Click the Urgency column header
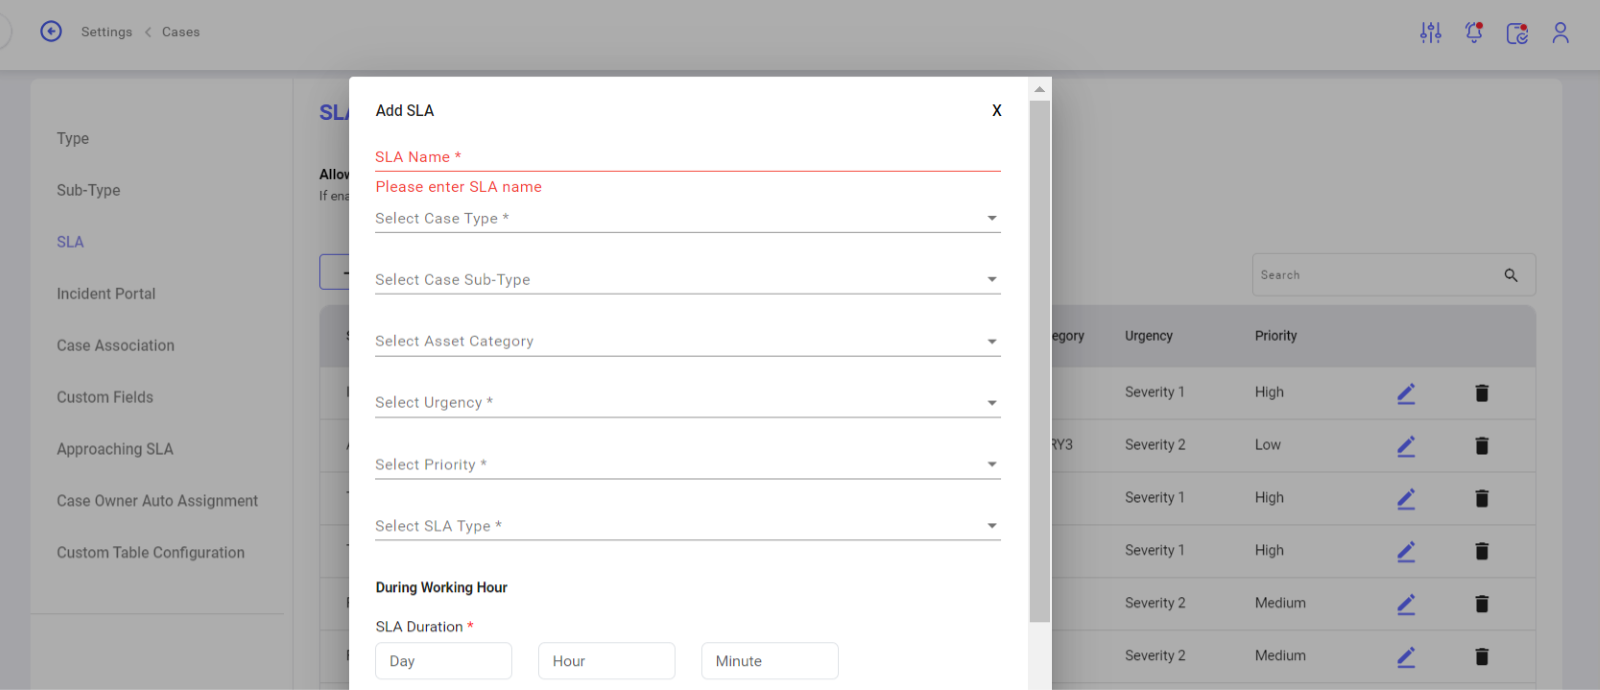Screen dimensions: 1600x690 [1148, 336]
